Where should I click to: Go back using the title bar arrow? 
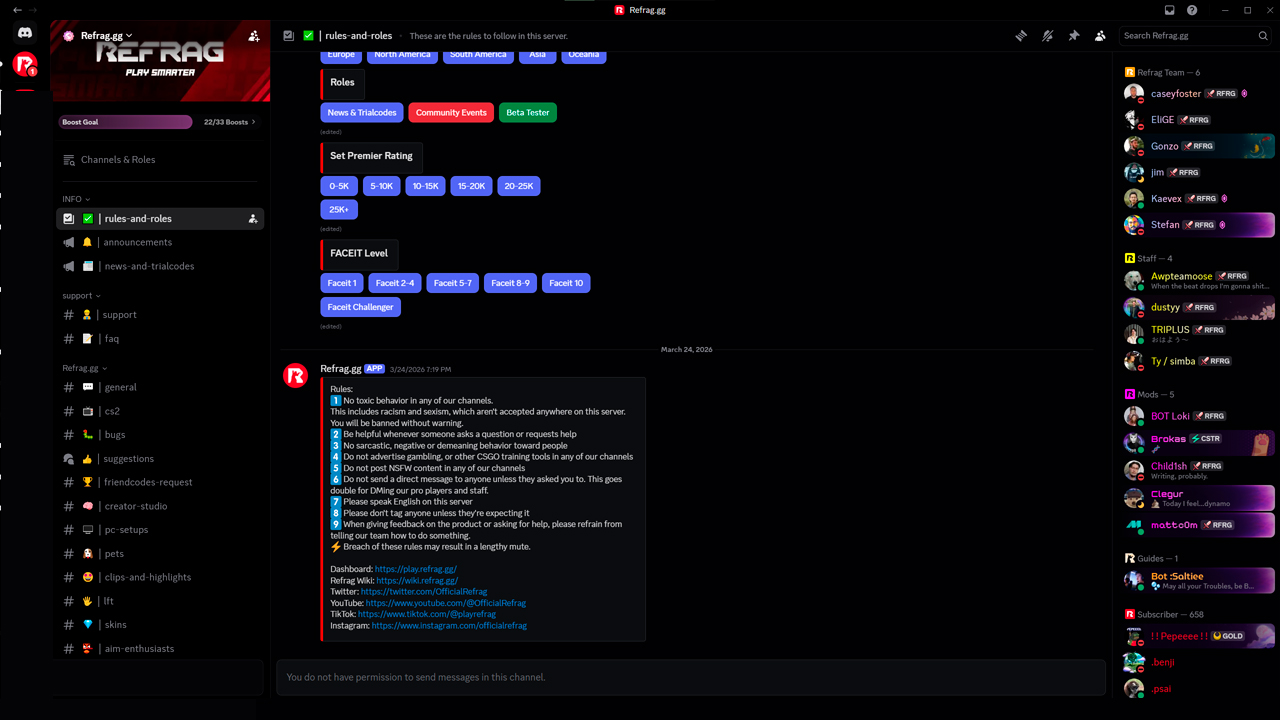[x=17, y=10]
